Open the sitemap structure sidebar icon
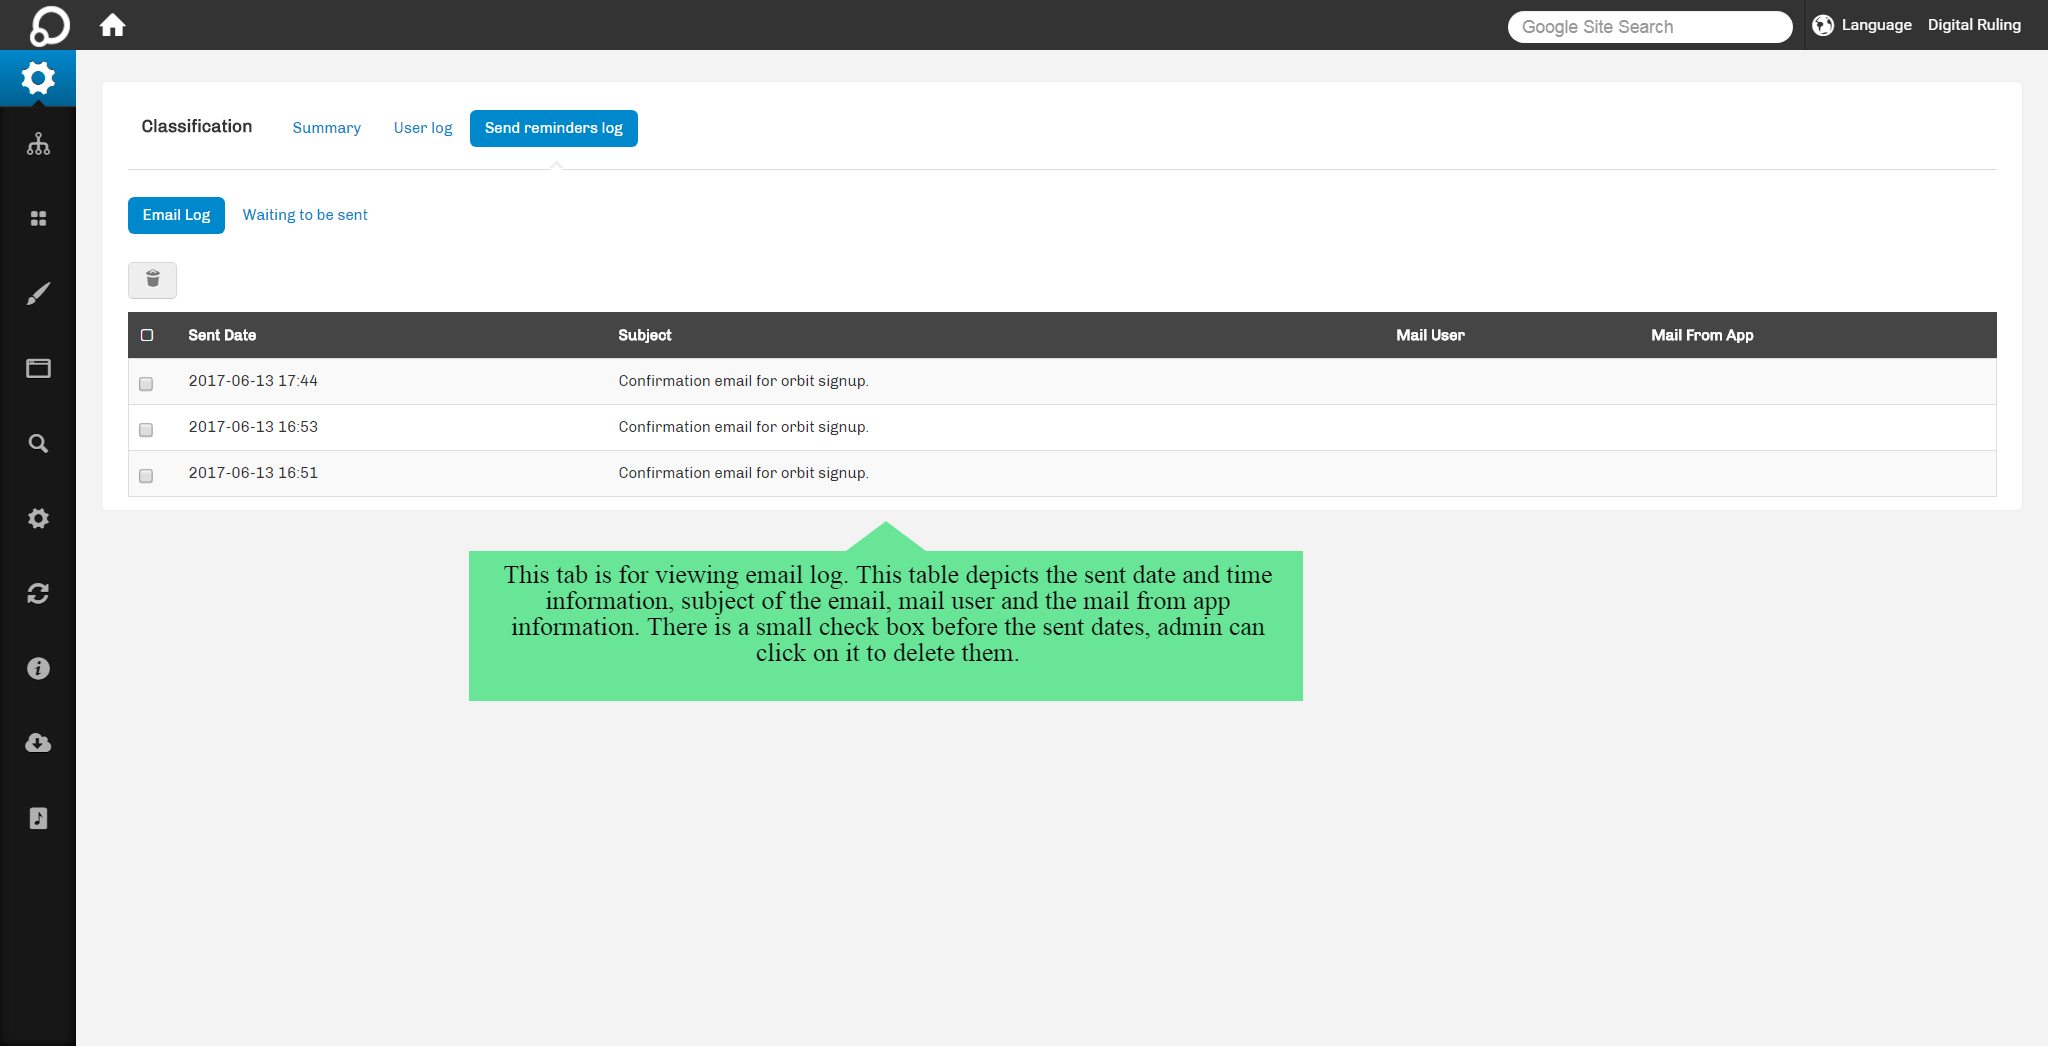Viewport: 2048px width, 1046px height. [x=38, y=144]
